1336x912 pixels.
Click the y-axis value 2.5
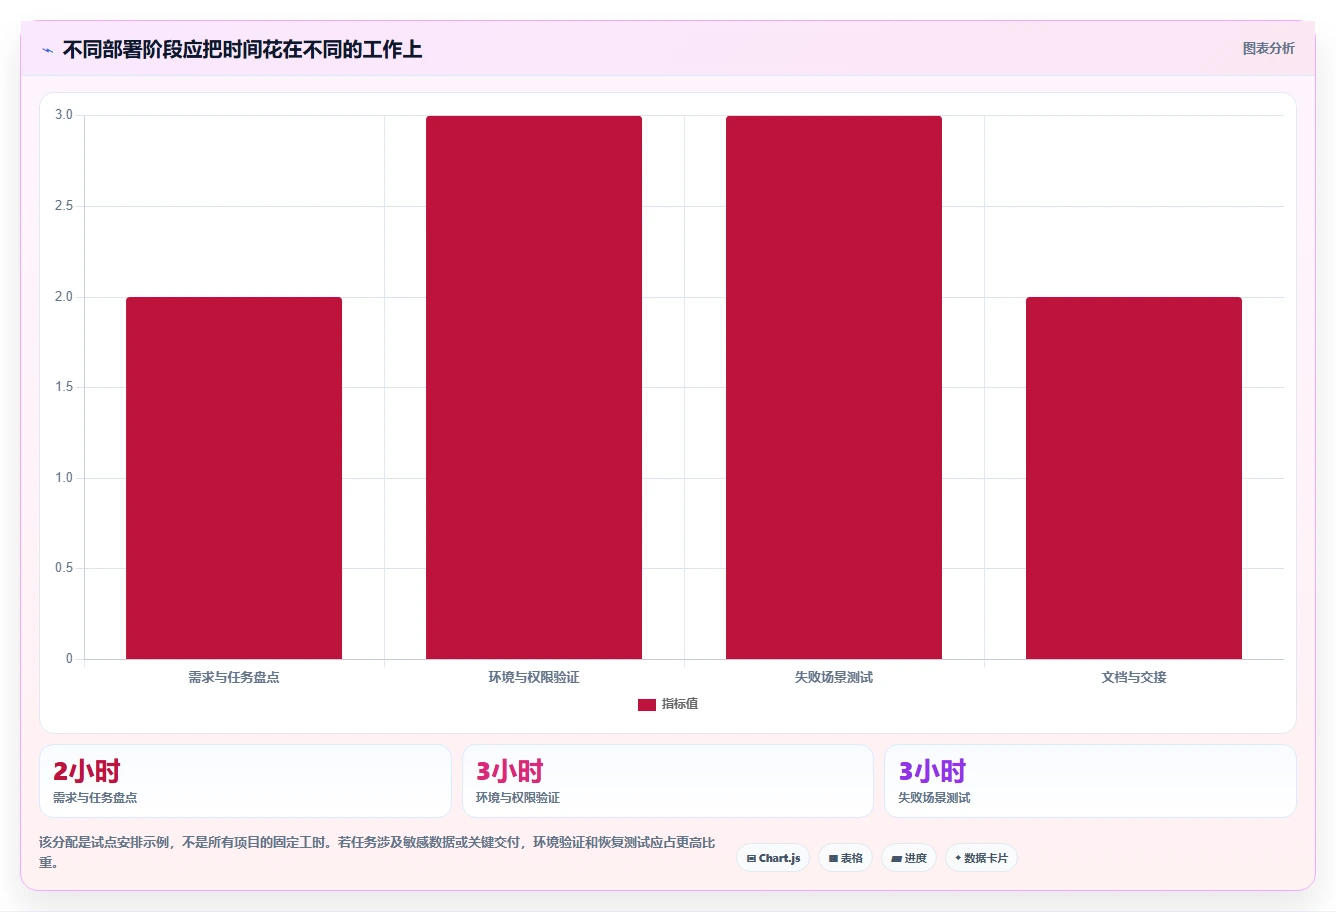[64, 206]
